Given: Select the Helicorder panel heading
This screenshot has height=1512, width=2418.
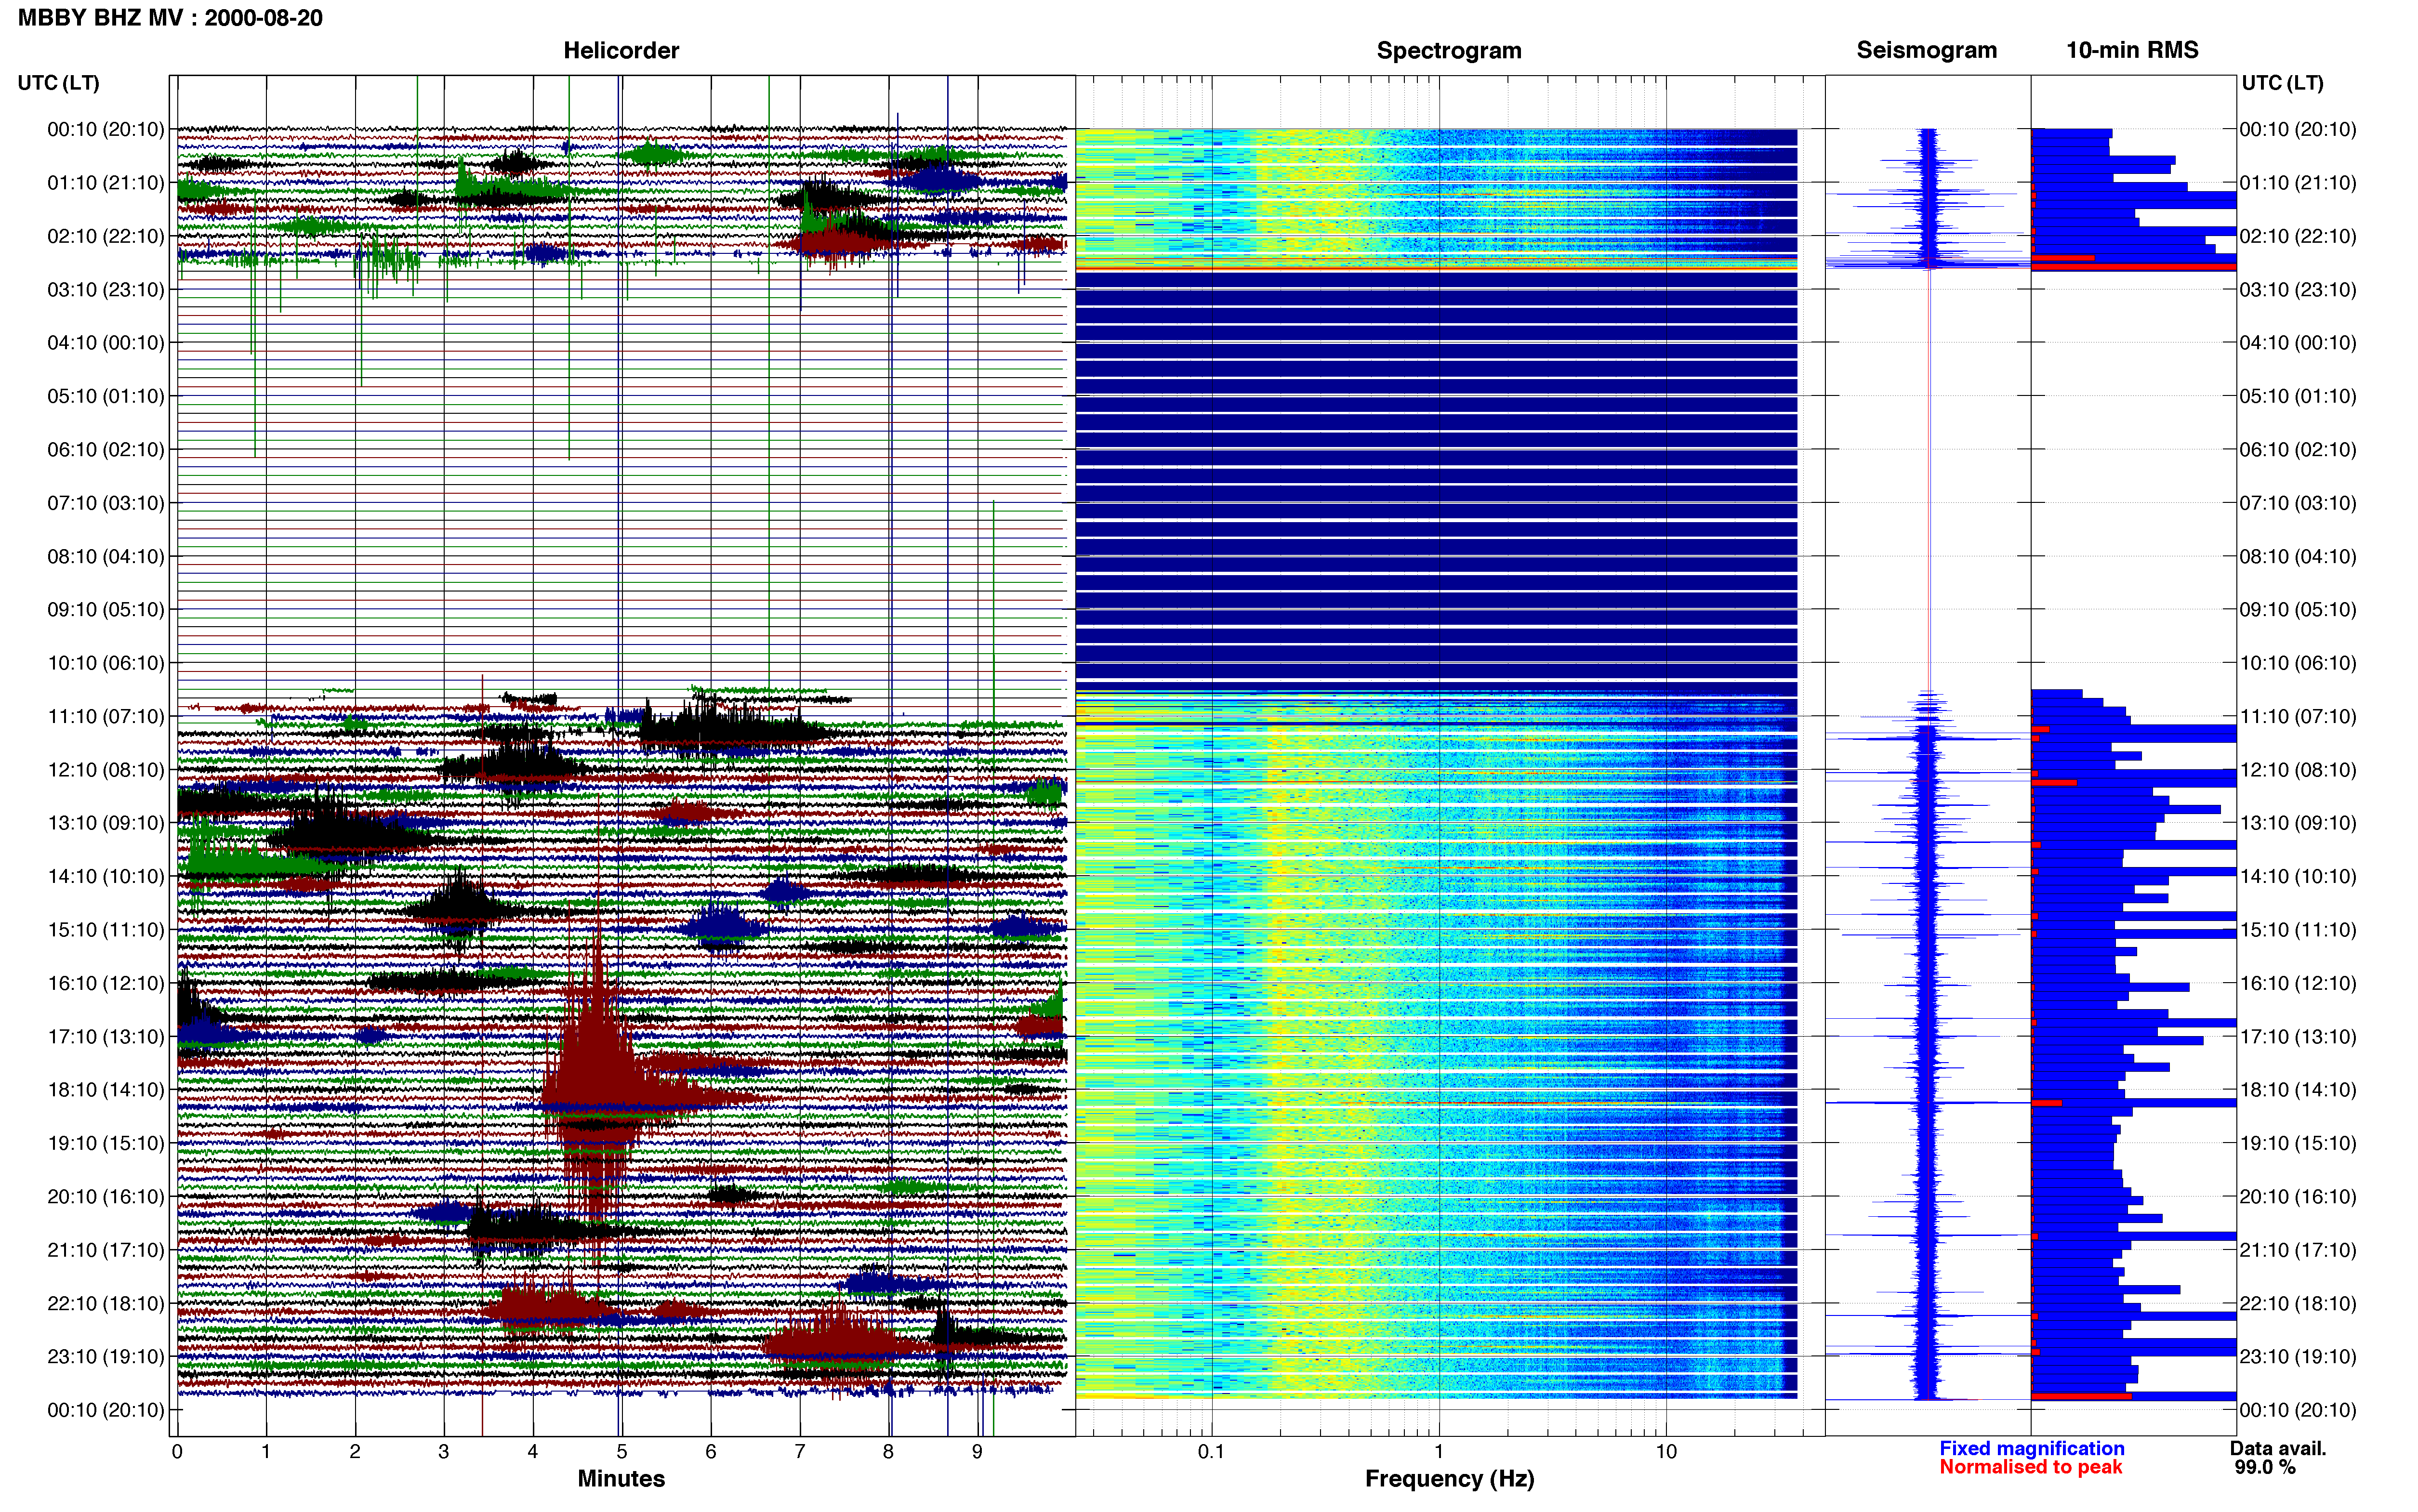Looking at the screenshot, I should click(621, 50).
